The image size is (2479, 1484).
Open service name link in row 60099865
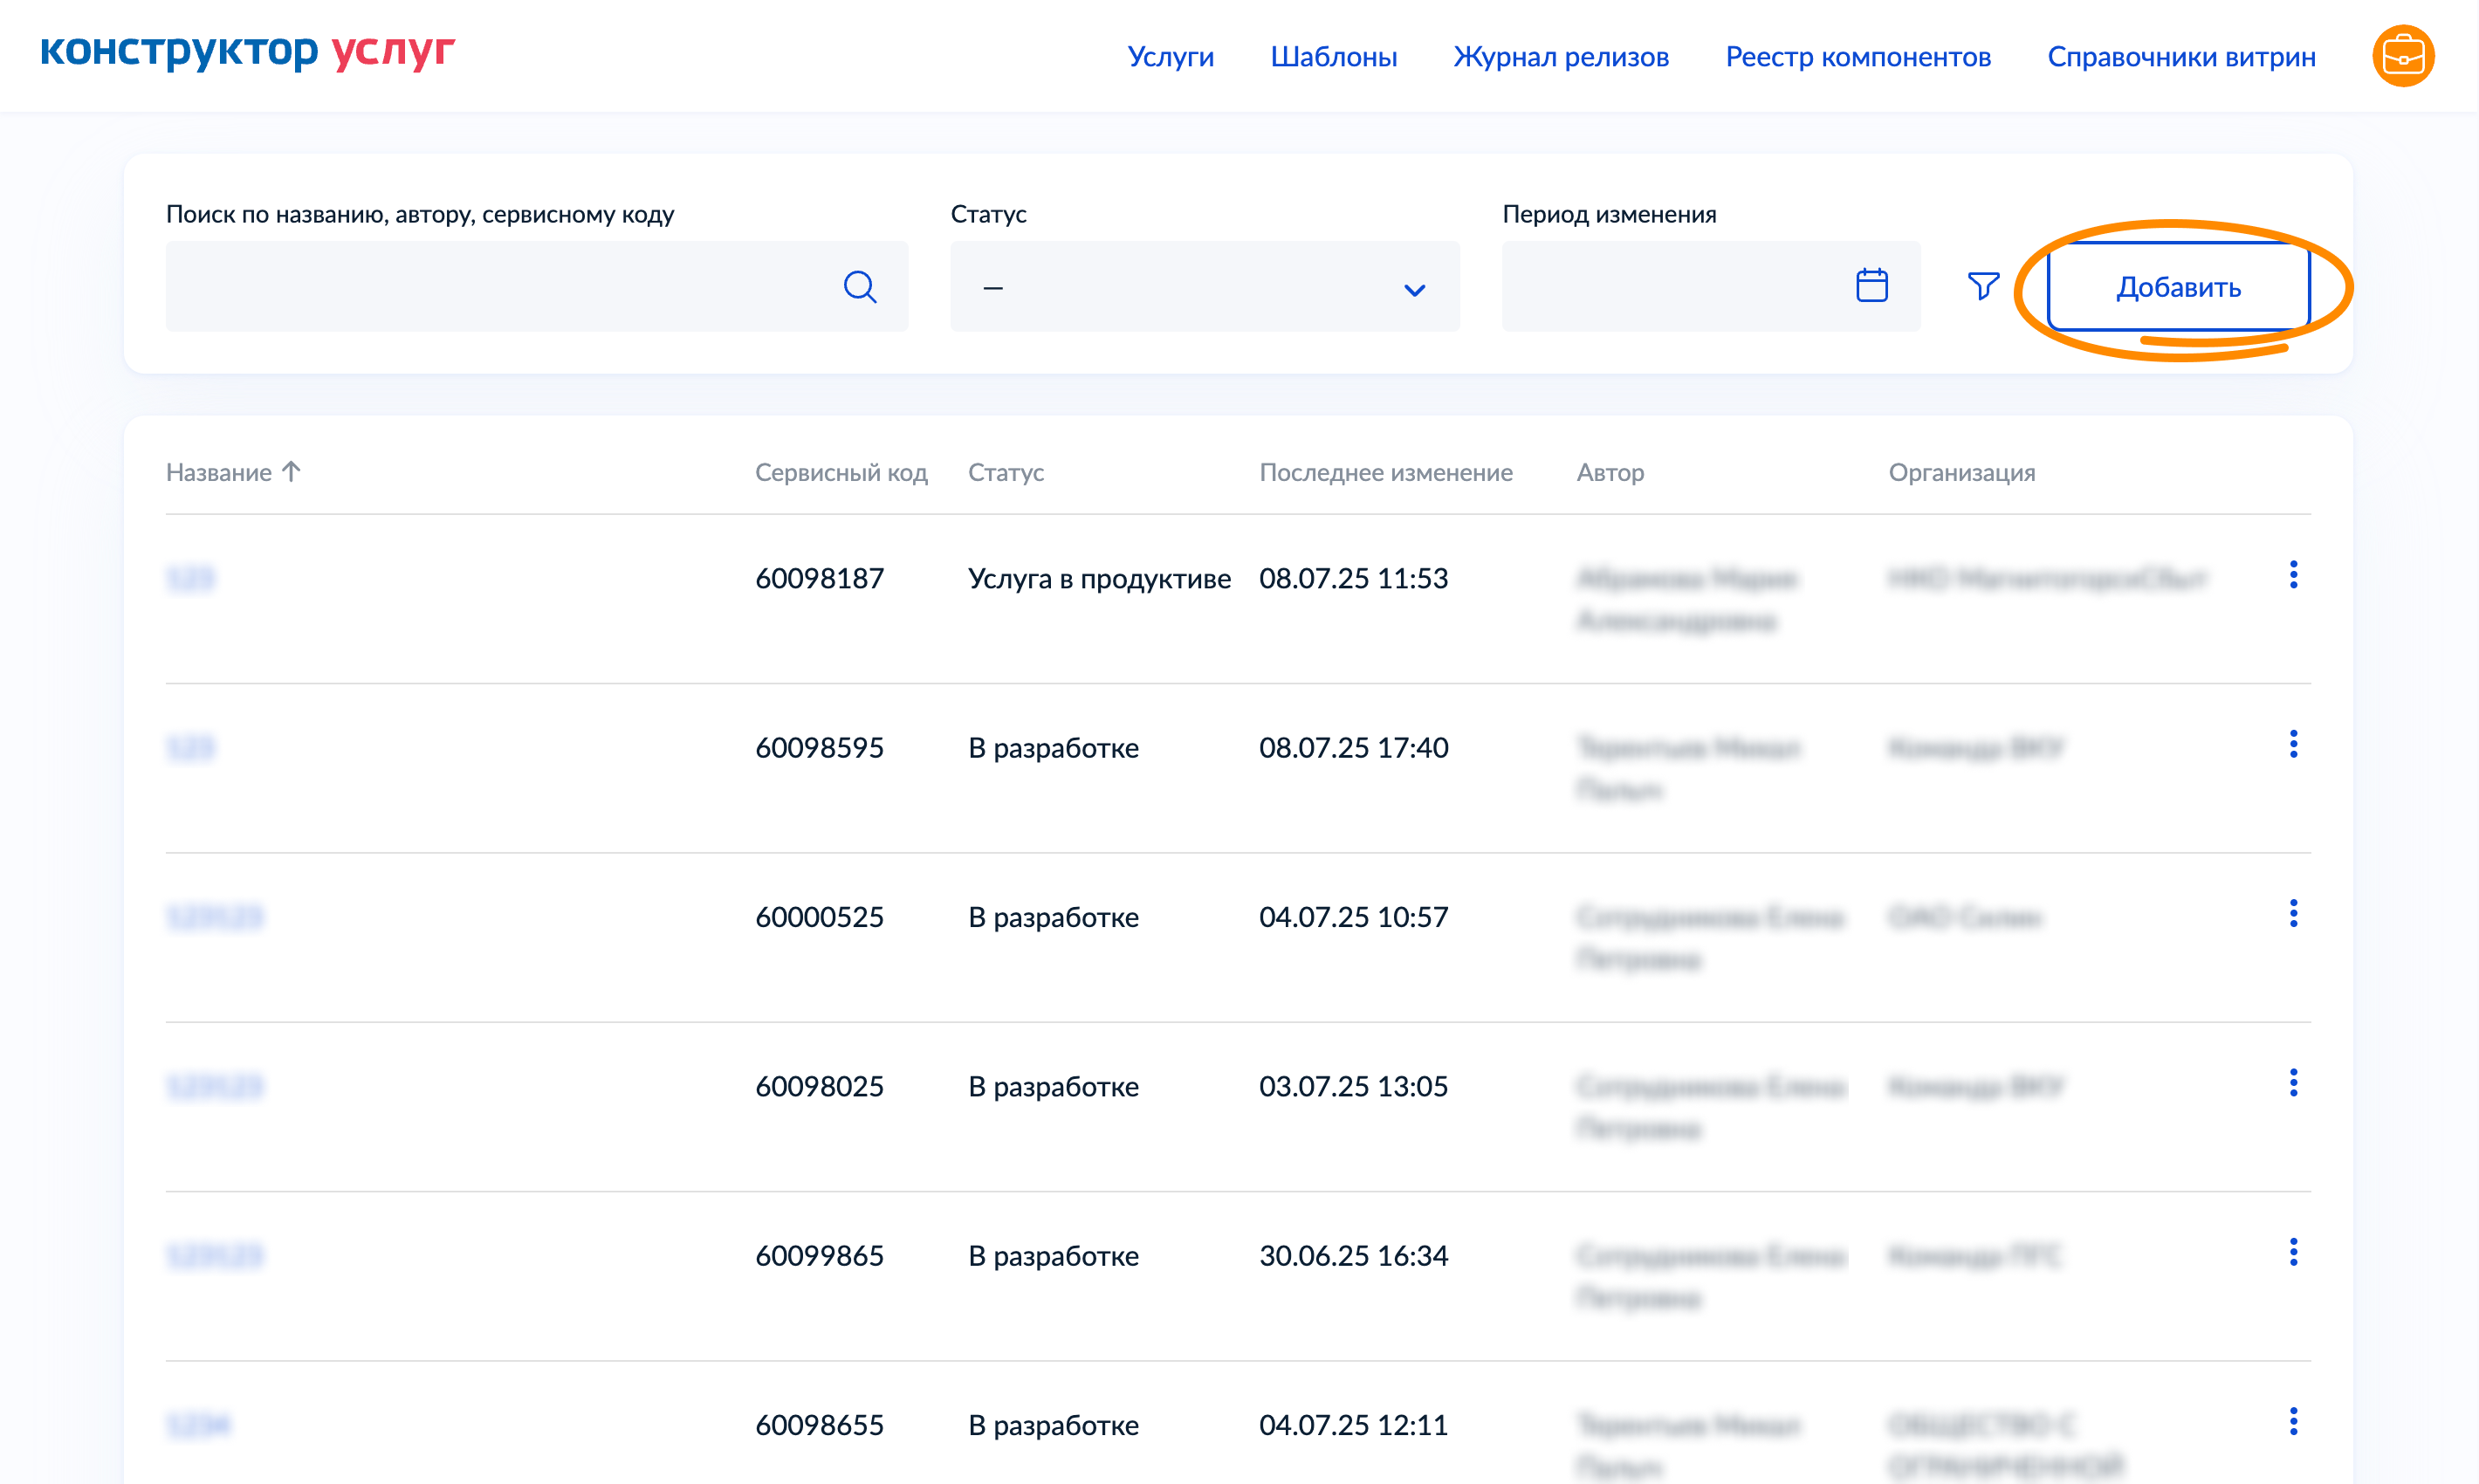214,1255
